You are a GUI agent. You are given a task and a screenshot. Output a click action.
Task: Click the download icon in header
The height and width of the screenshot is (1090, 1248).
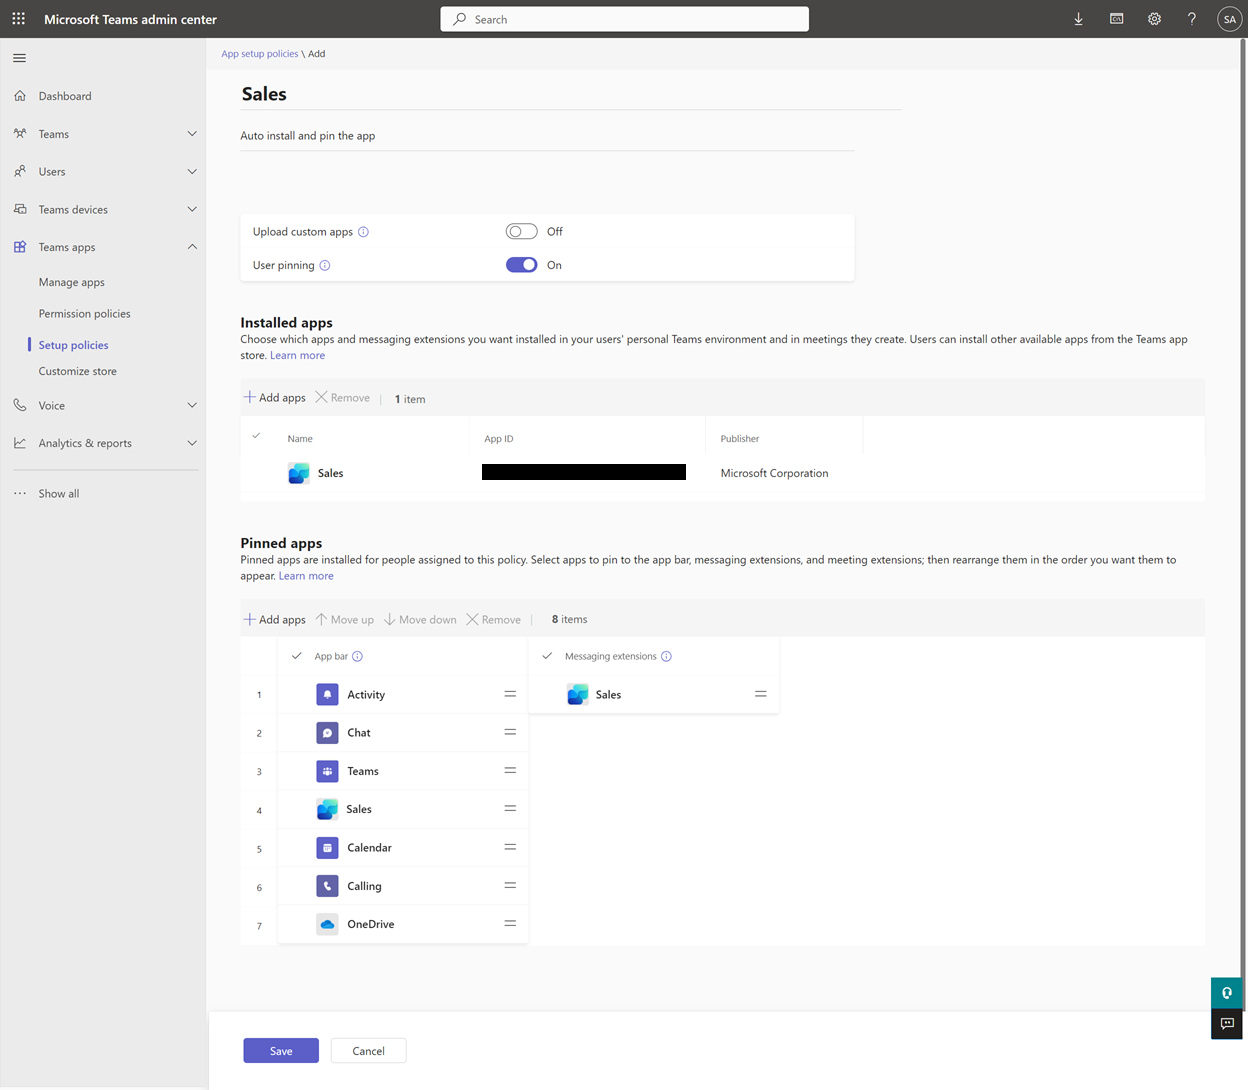pyautogui.click(x=1078, y=19)
